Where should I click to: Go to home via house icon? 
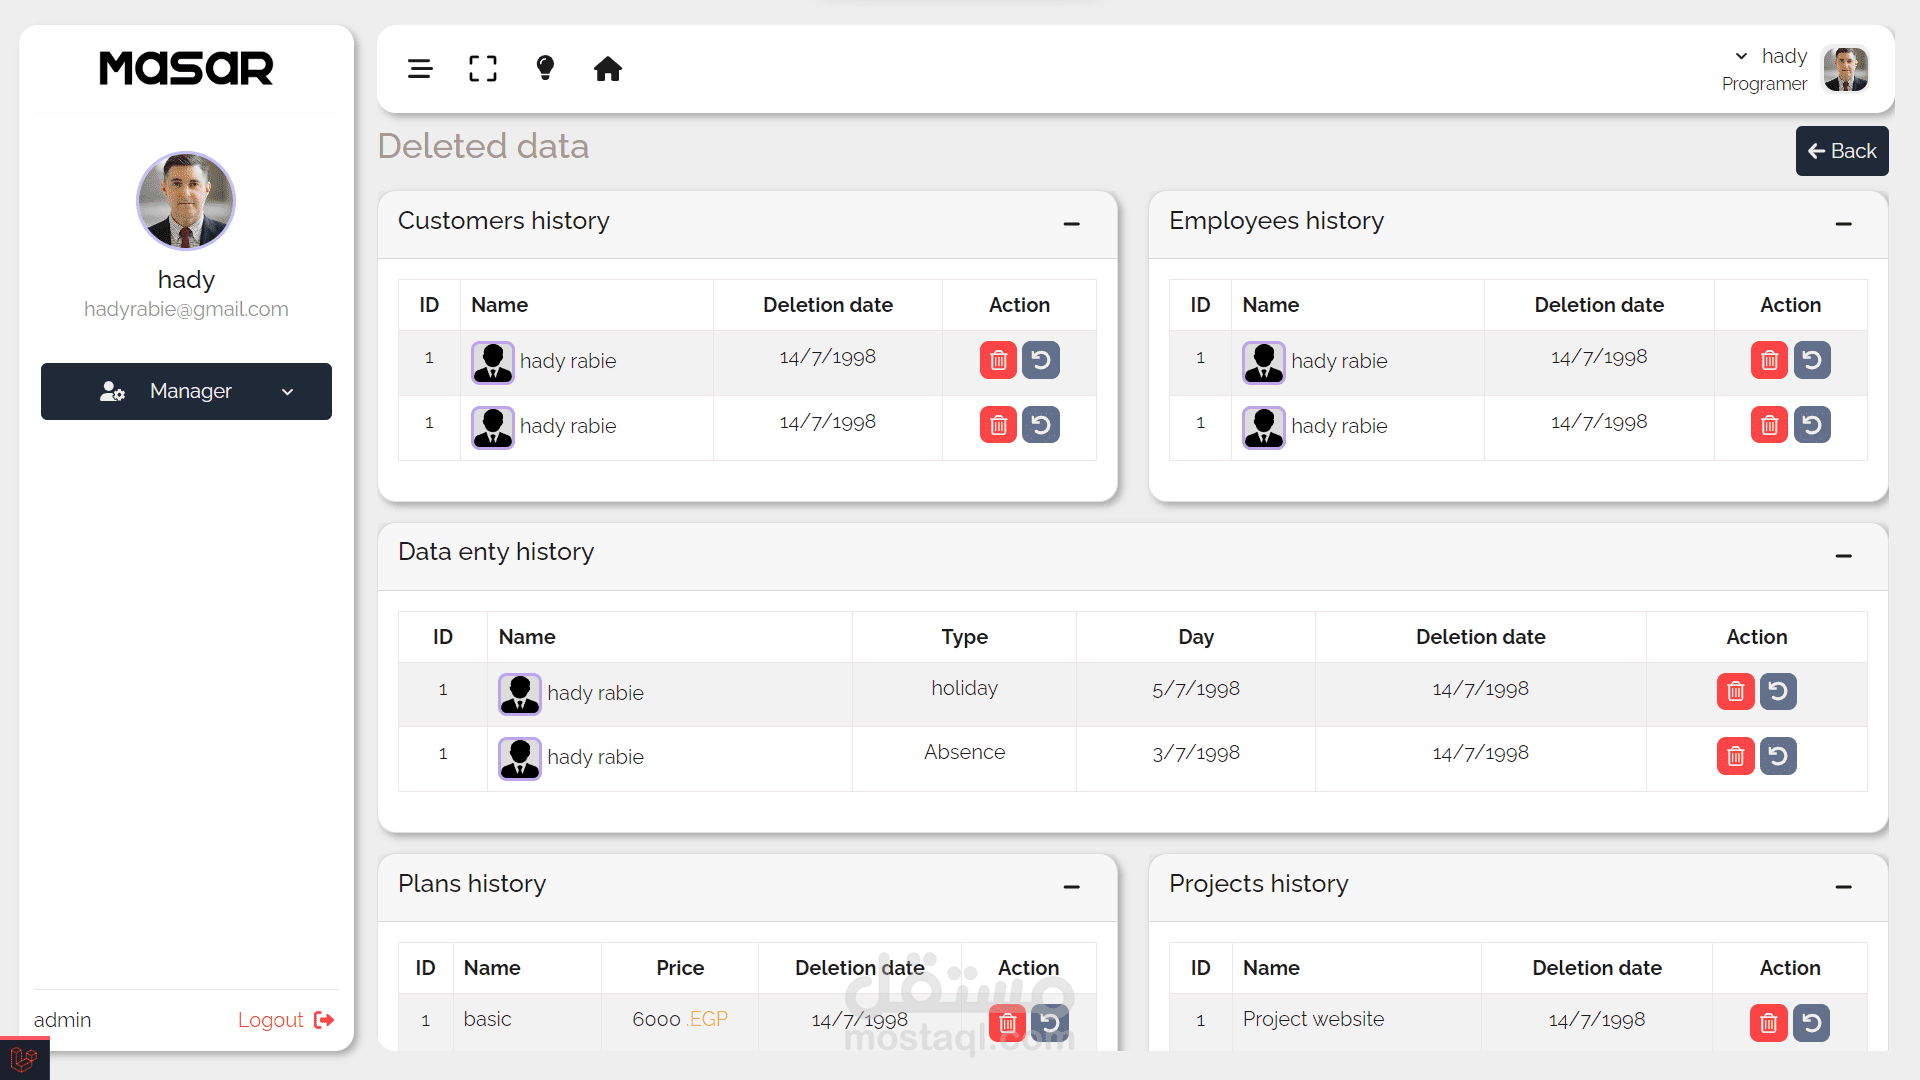[x=608, y=69]
